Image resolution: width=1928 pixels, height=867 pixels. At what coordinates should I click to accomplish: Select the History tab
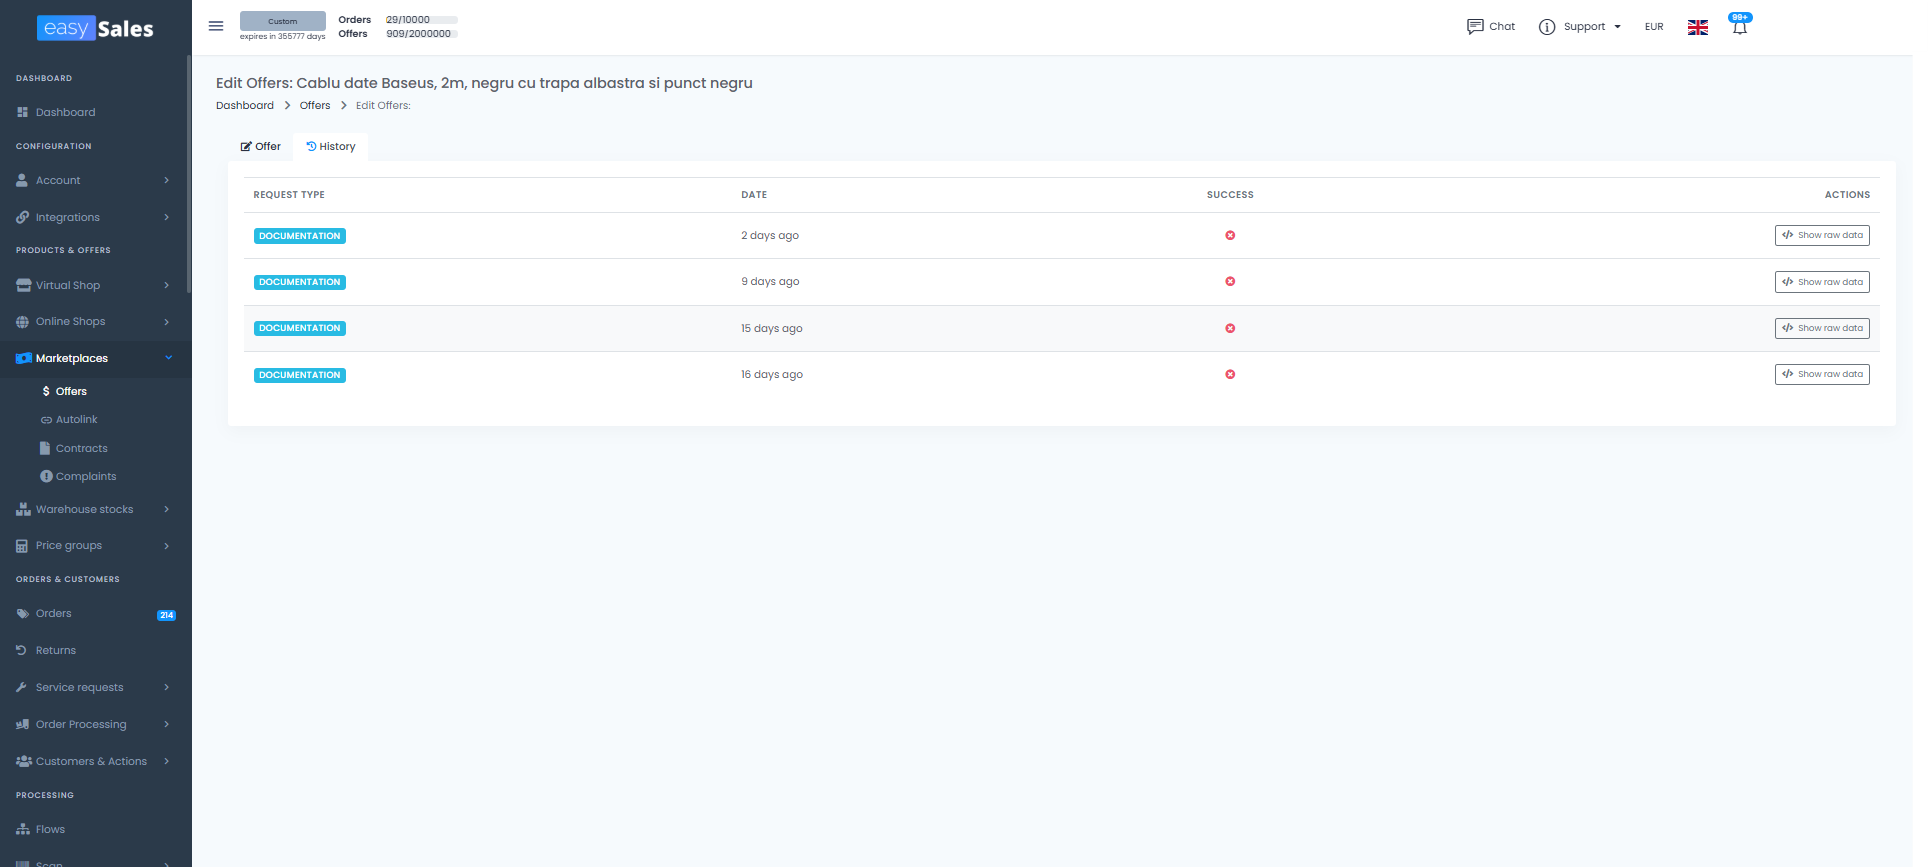[x=331, y=146]
